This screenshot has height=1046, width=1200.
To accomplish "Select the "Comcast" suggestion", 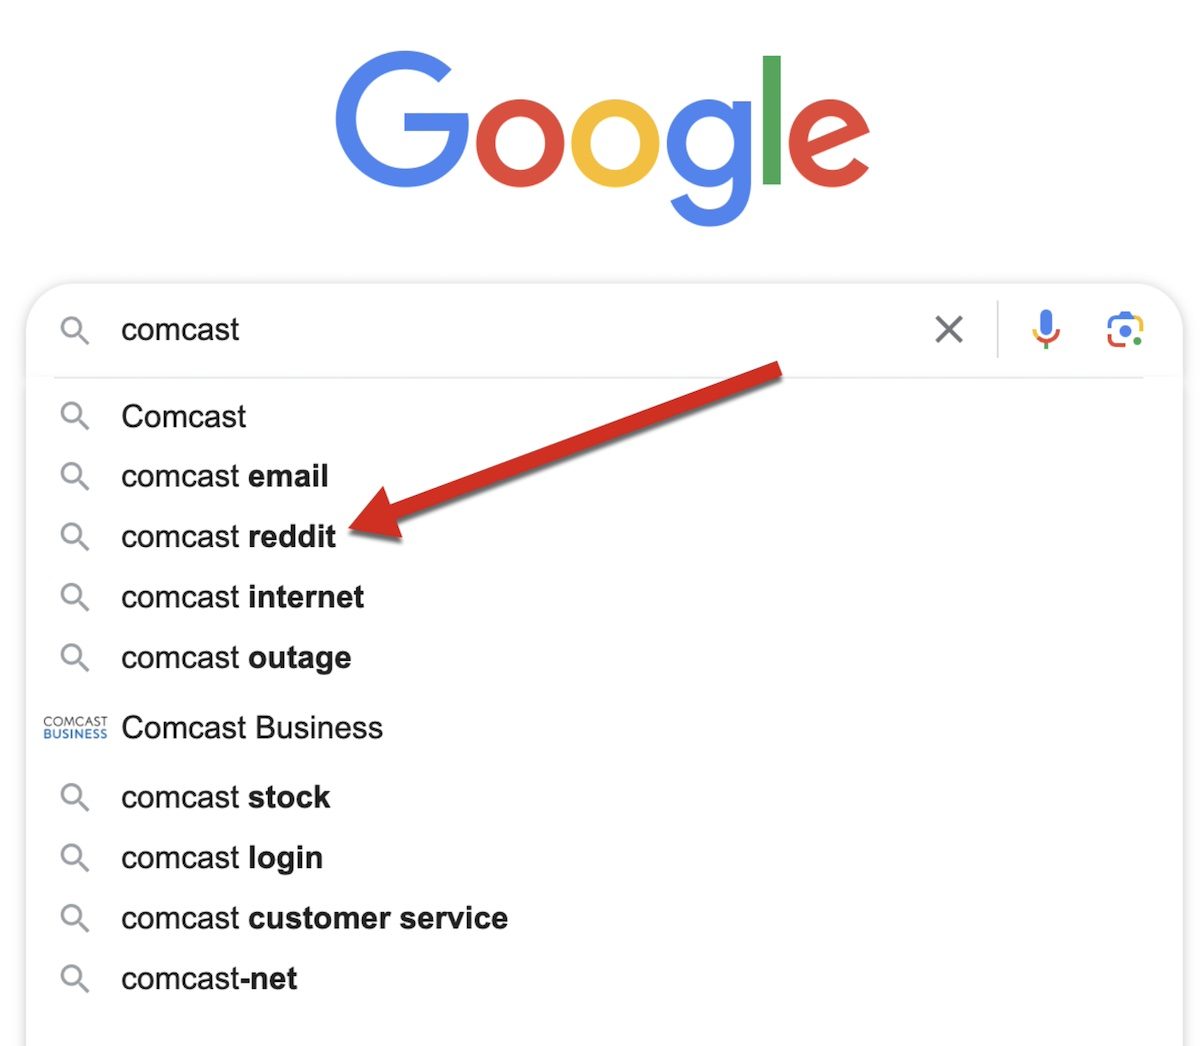I will click(184, 416).
